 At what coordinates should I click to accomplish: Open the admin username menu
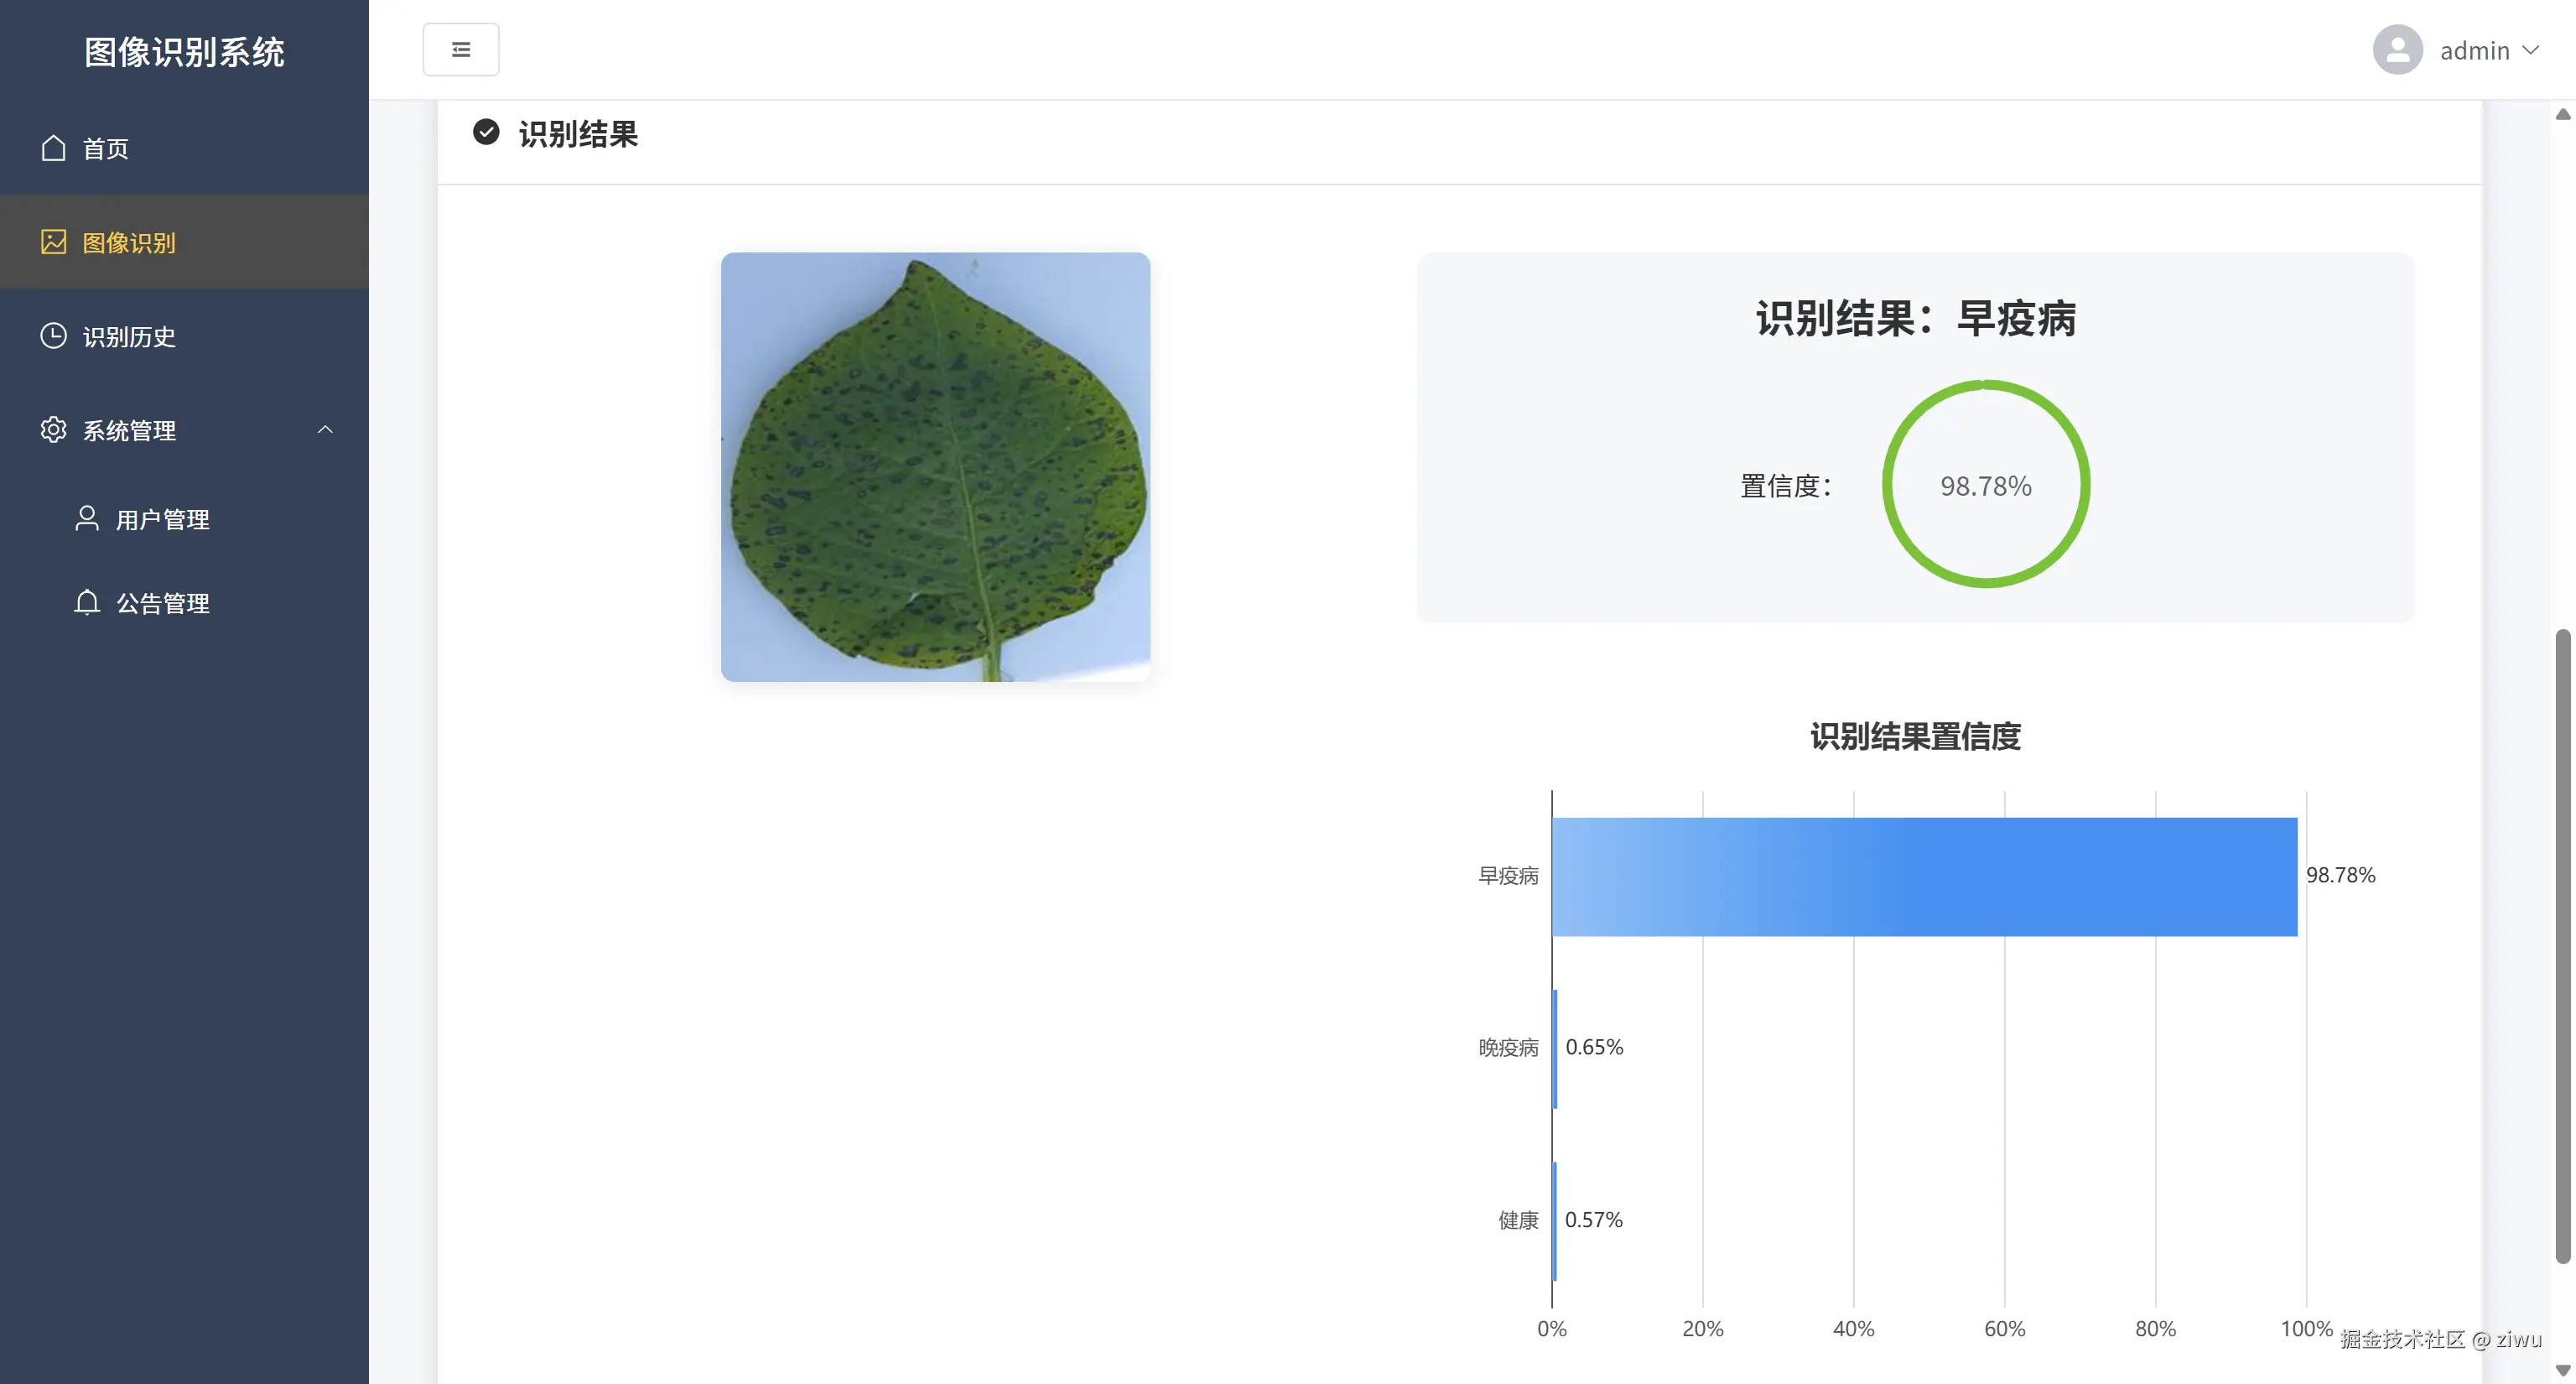point(2474,51)
